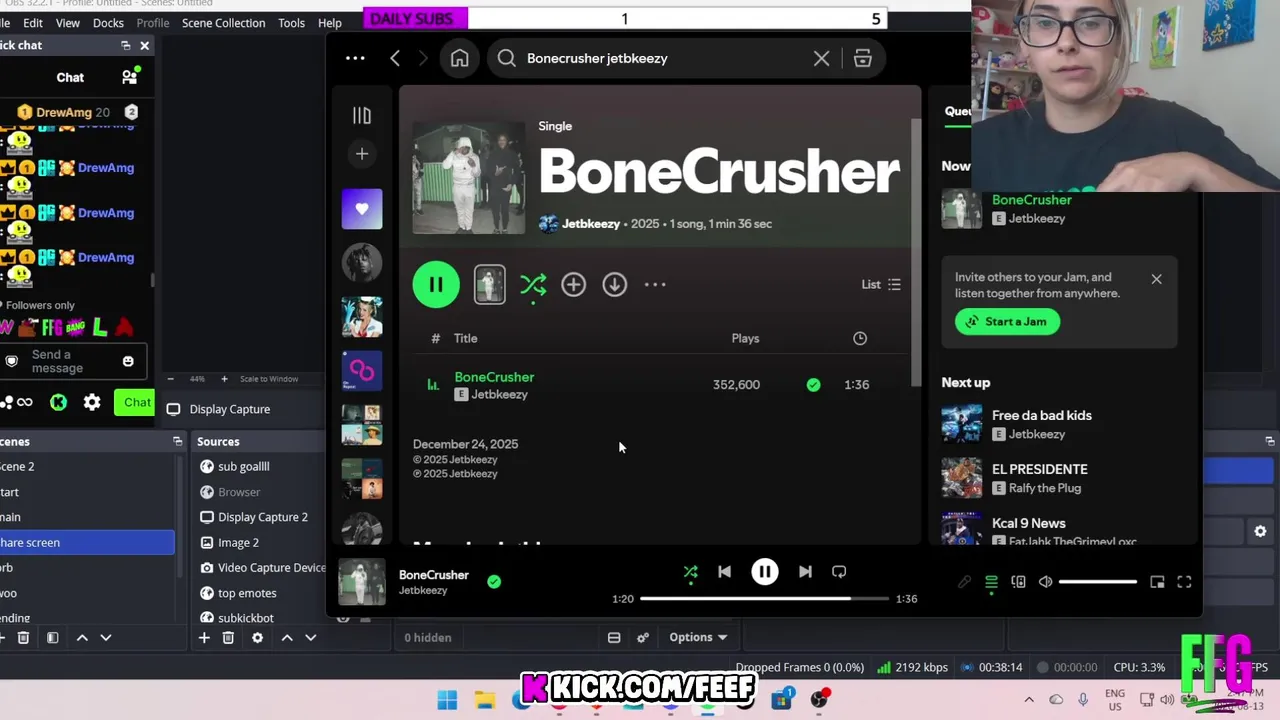1280x720 pixels.
Task: Open Jetbkeezy artist link under title
Action: [591, 224]
